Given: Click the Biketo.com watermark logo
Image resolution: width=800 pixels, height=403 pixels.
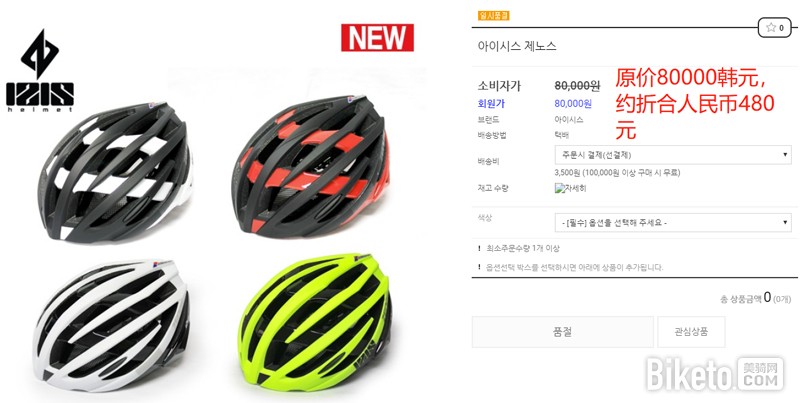Looking at the screenshot, I should click(x=715, y=374).
